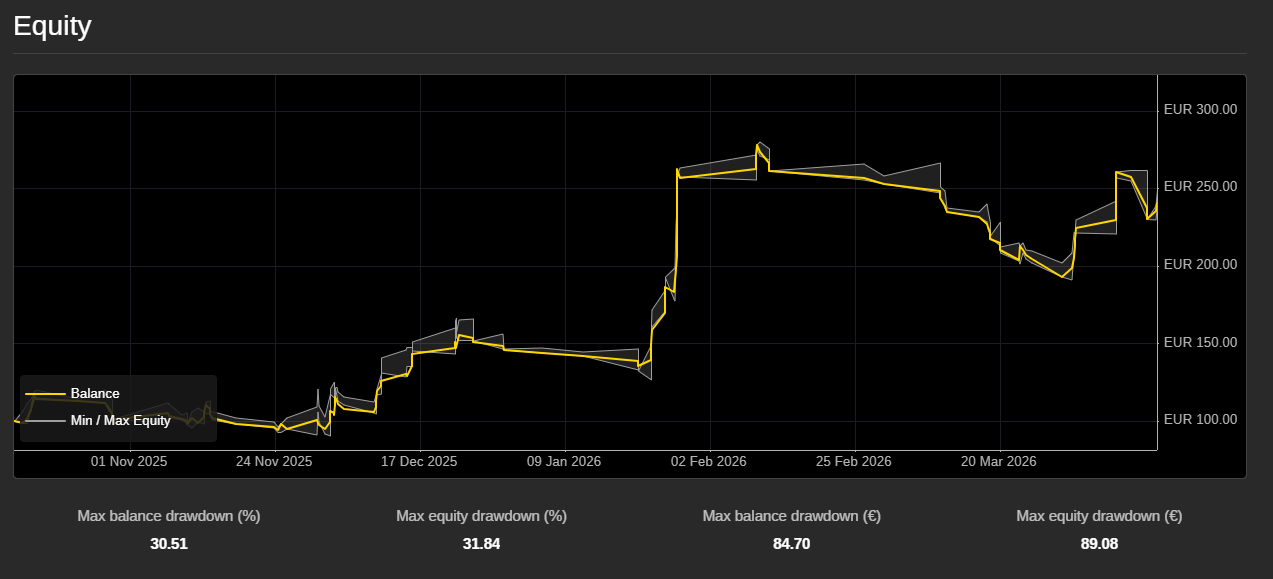1273x579 pixels.
Task: Click the yellow Balance line marker in legend
Action: point(45,393)
